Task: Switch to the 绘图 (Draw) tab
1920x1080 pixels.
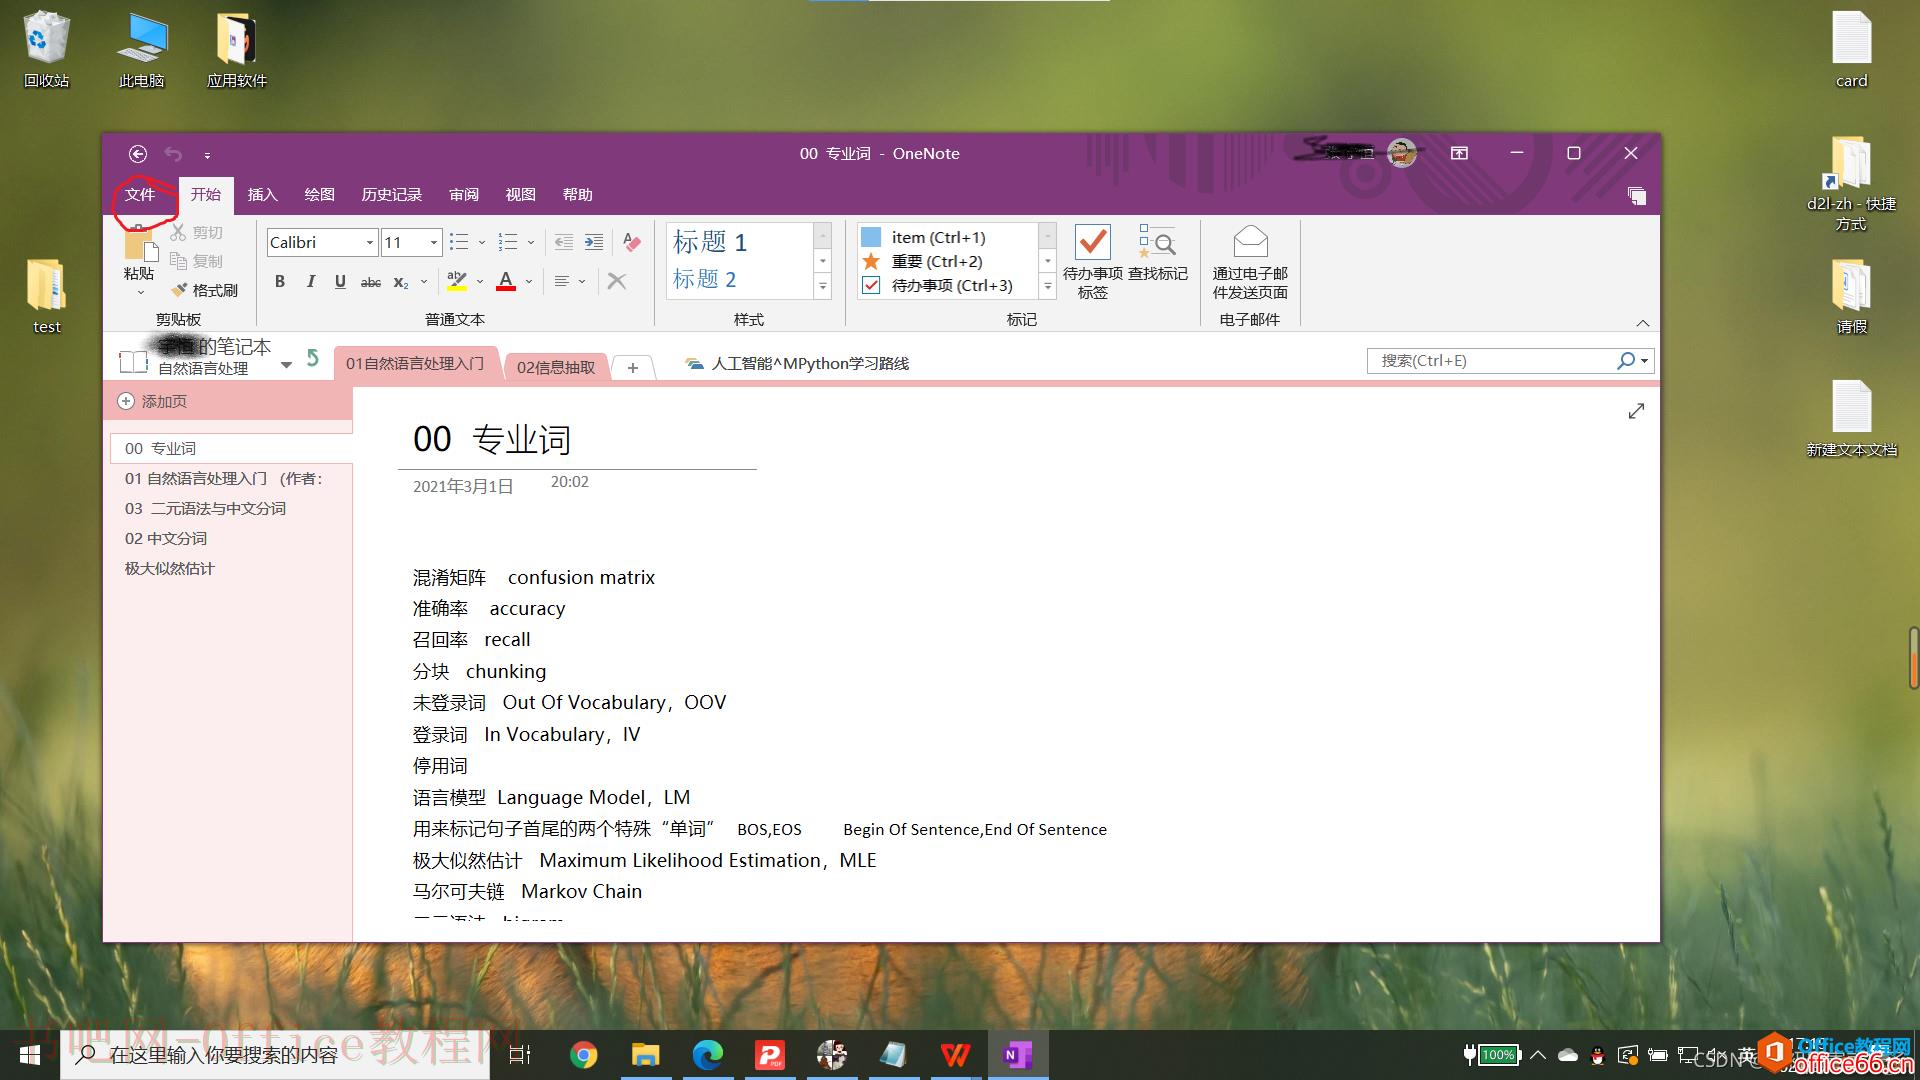Action: tap(319, 195)
